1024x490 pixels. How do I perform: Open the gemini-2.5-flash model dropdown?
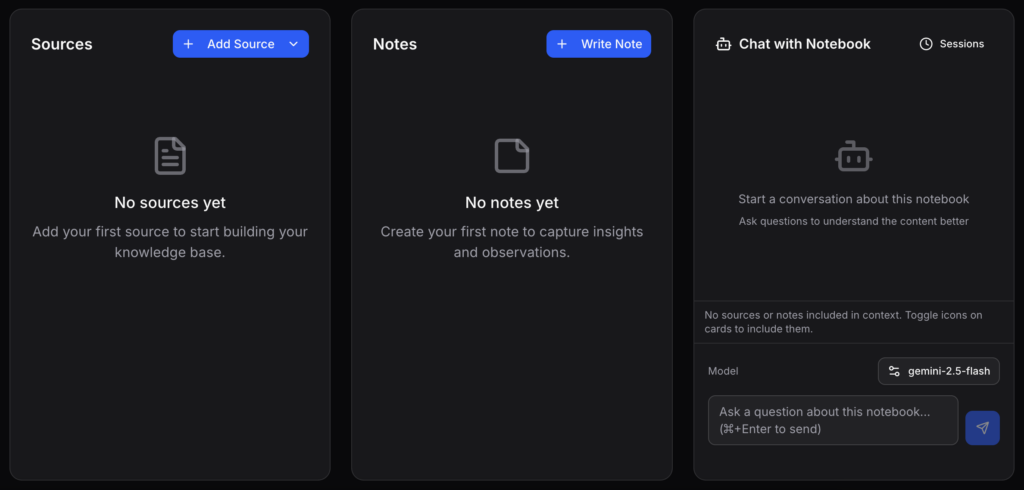tap(938, 371)
